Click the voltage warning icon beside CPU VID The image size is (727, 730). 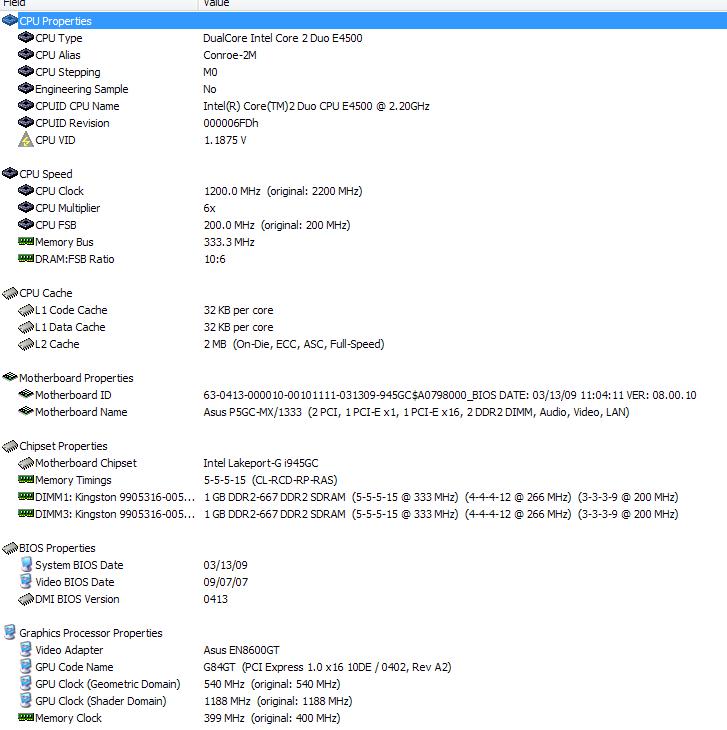(x=26, y=140)
